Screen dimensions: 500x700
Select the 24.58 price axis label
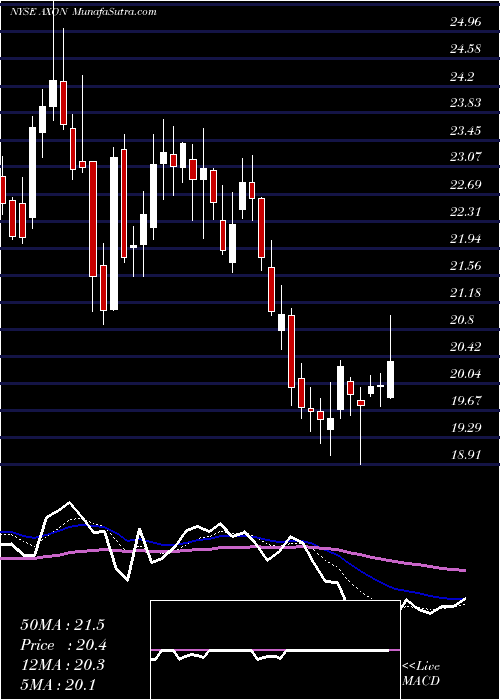(x=465, y=48)
